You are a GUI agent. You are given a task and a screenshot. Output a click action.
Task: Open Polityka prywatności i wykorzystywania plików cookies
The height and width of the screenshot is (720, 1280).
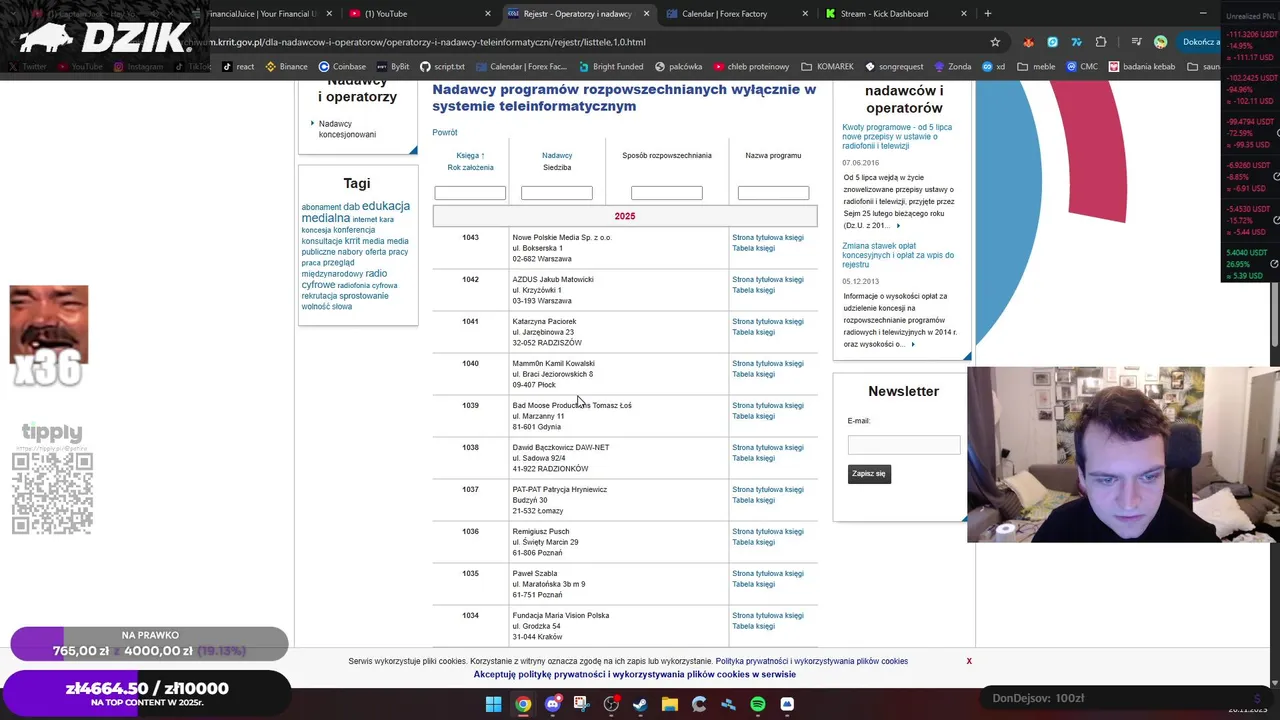[812, 661]
